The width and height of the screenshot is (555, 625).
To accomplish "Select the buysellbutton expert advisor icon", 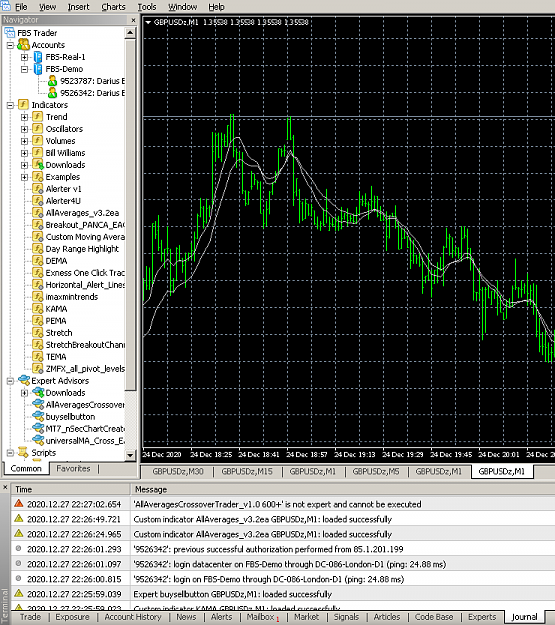I will tap(38, 416).
